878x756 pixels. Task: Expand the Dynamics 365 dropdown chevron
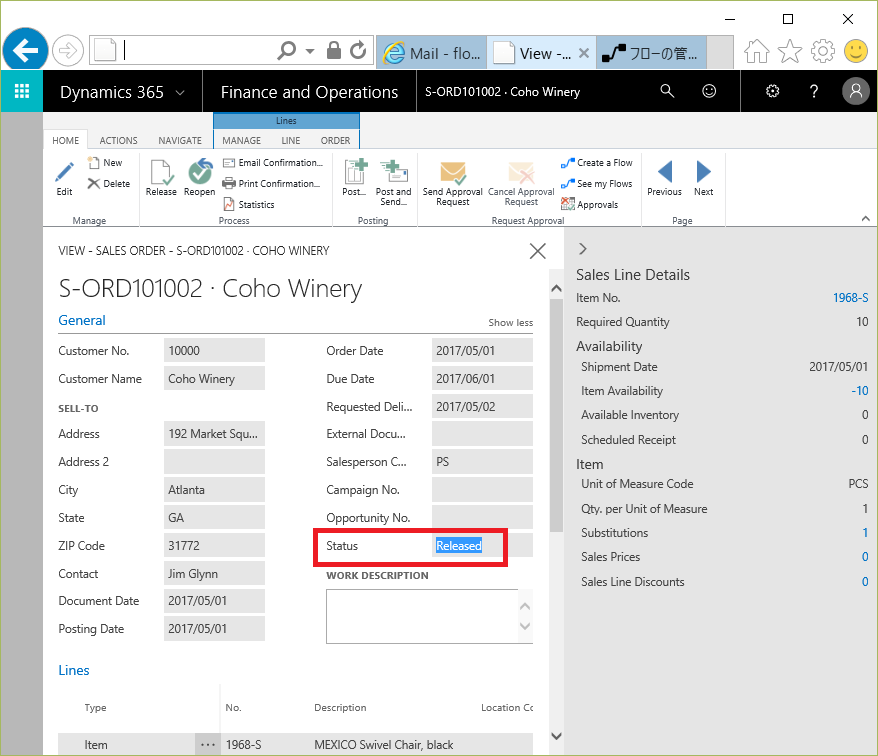click(180, 93)
